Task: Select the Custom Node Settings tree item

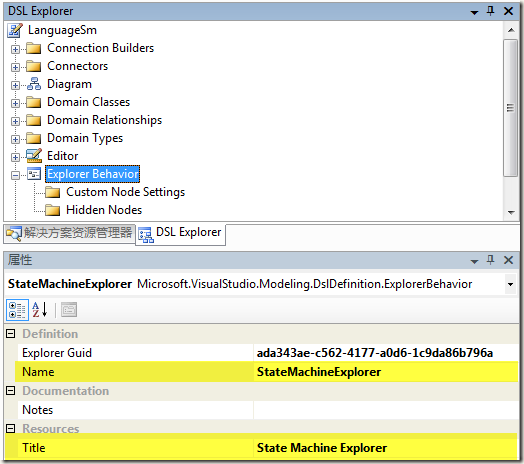Action: pyautogui.click(x=126, y=192)
